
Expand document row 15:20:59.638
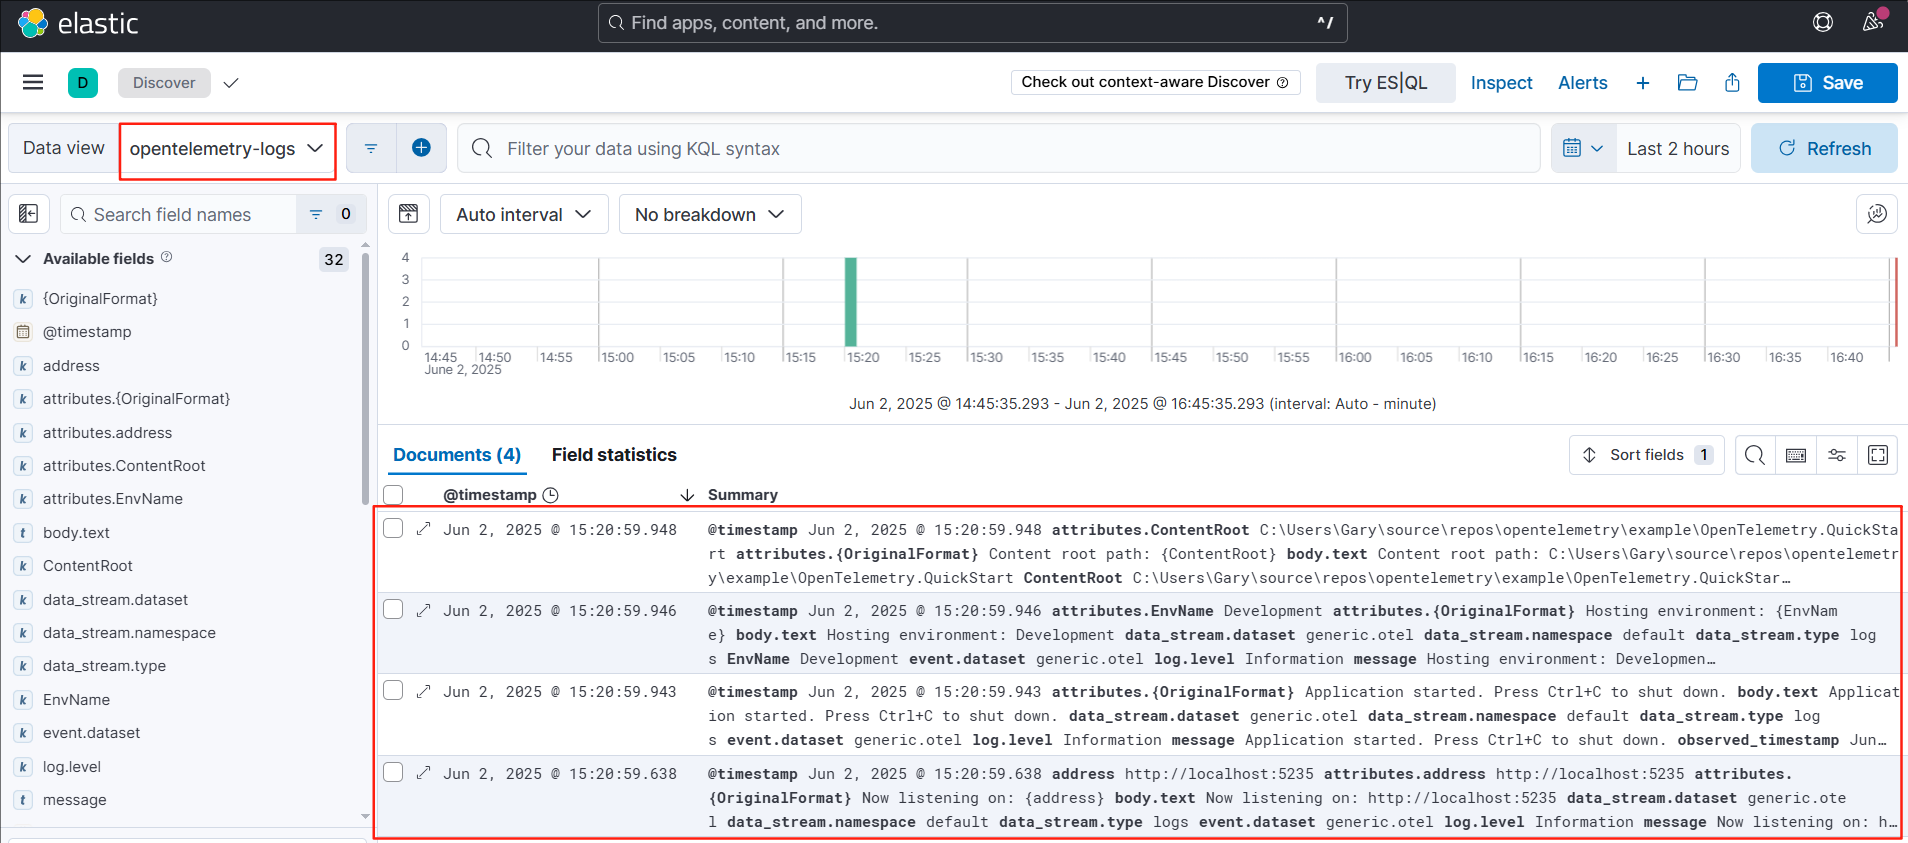tap(424, 773)
